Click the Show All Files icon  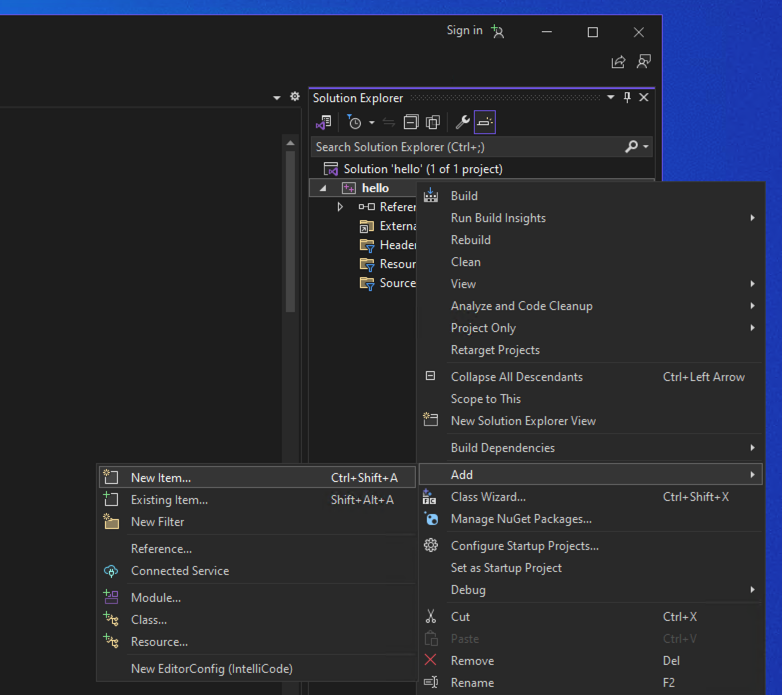coord(433,122)
